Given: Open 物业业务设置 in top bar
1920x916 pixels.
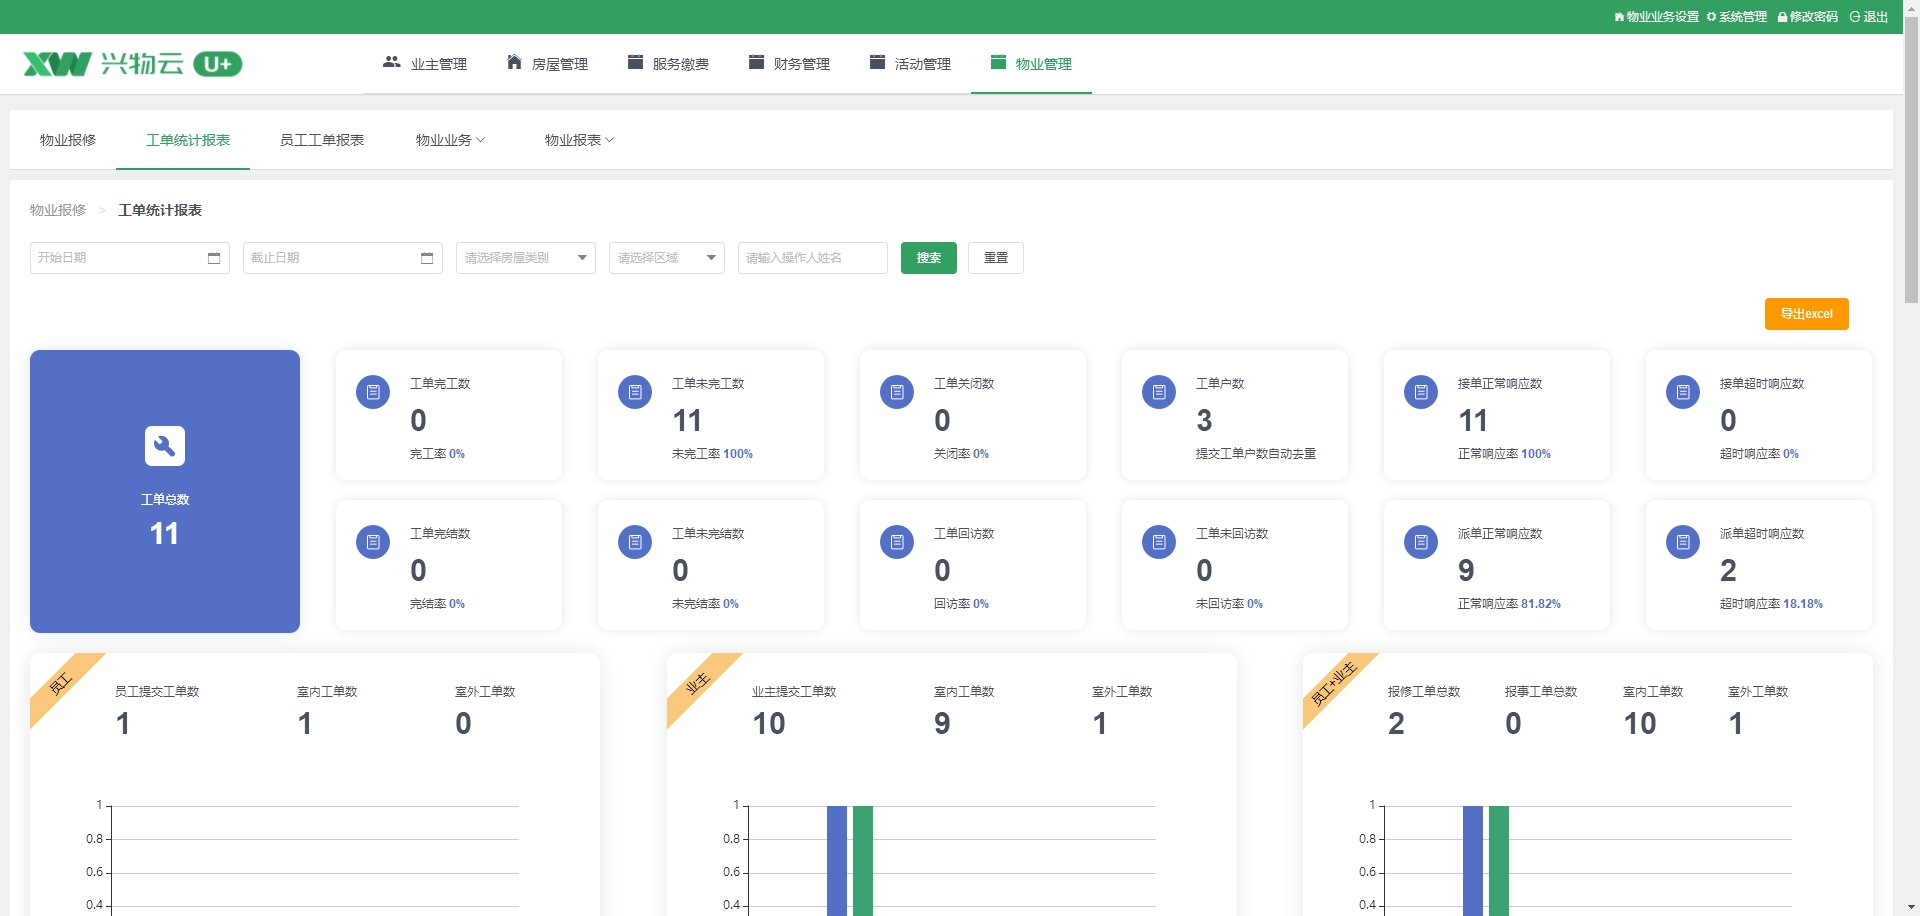Looking at the screenshot, I should click(x=1656, y=17).
